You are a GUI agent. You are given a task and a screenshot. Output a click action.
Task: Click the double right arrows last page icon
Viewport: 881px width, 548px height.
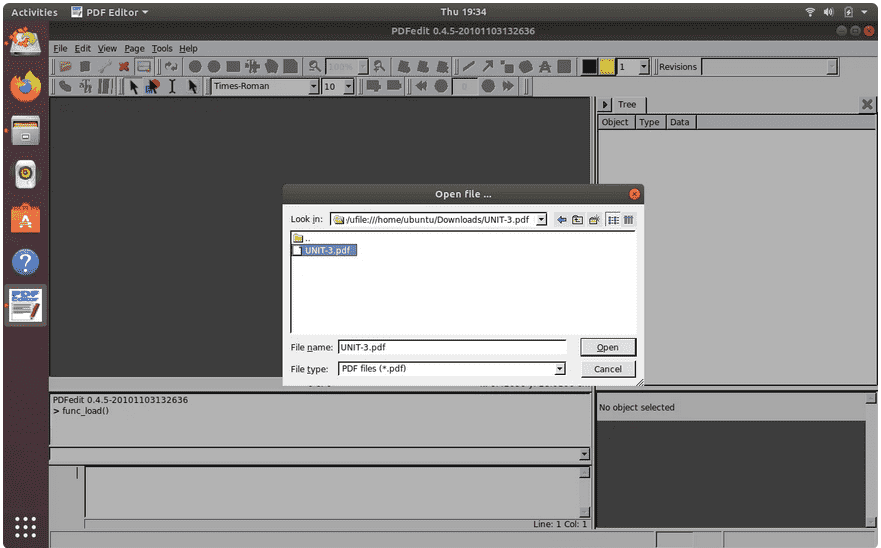click(x=508, y=86)
